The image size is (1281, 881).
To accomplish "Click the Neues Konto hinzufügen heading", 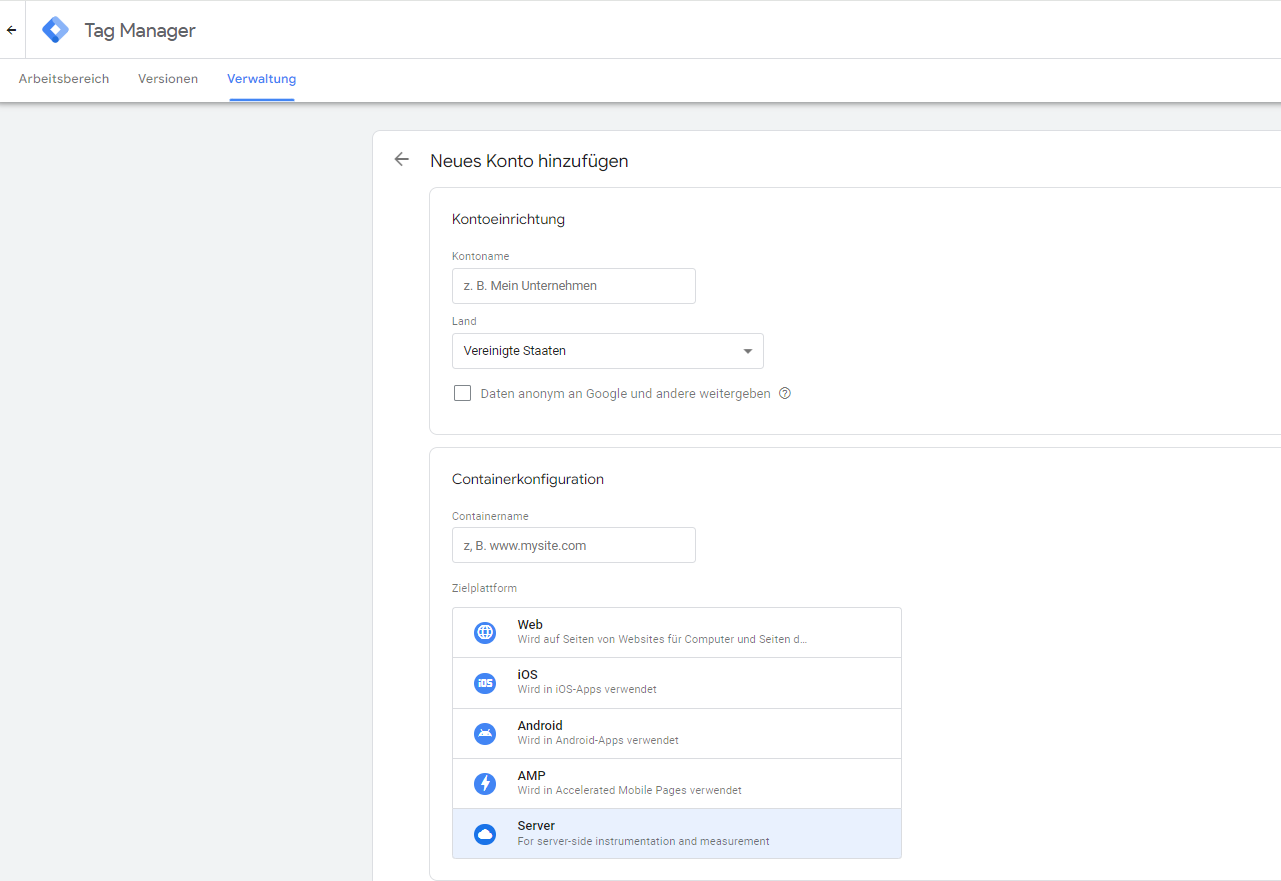I will coord(529,161).
